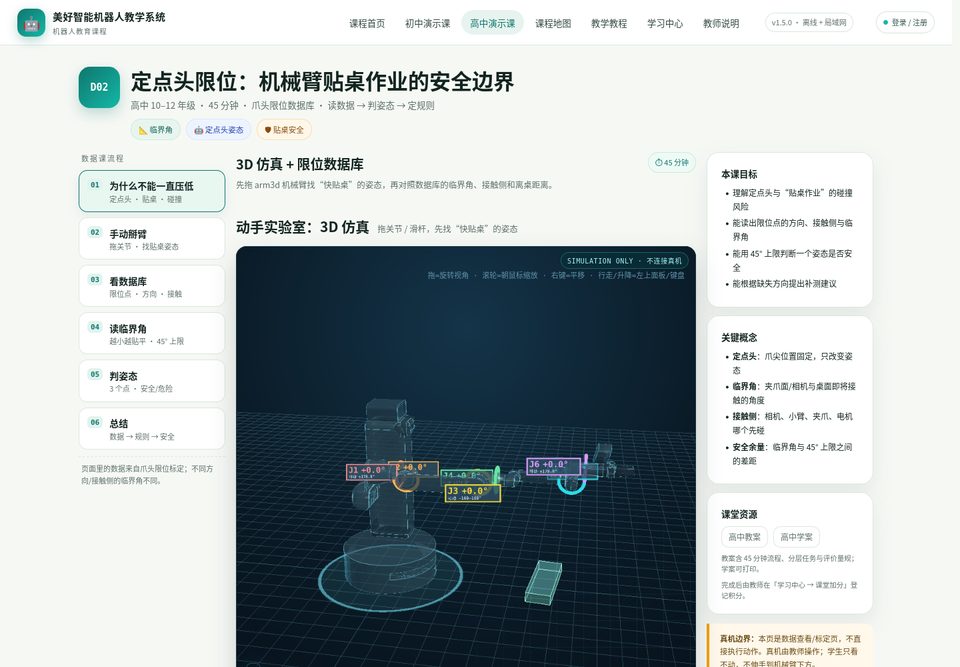Click the 美好智能机器人教学系统 title
This screenshot has width=960, height=667.
pyautogui.click(x=109, y=17)
